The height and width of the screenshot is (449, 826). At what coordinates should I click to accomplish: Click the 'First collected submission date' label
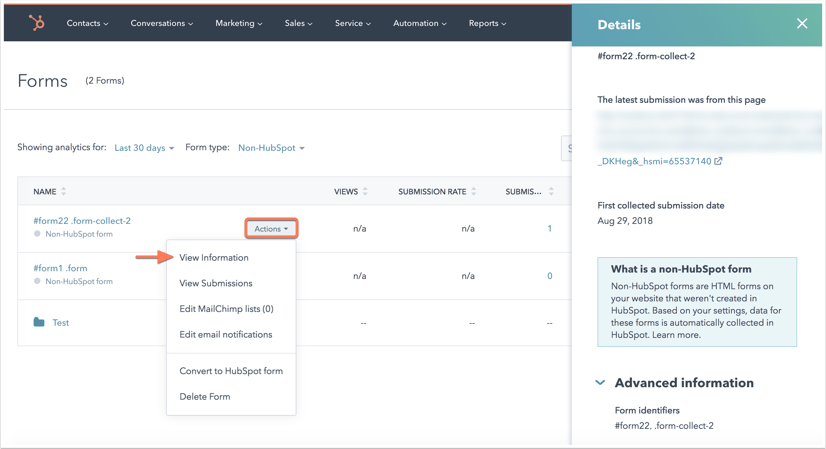coord(661,206)
